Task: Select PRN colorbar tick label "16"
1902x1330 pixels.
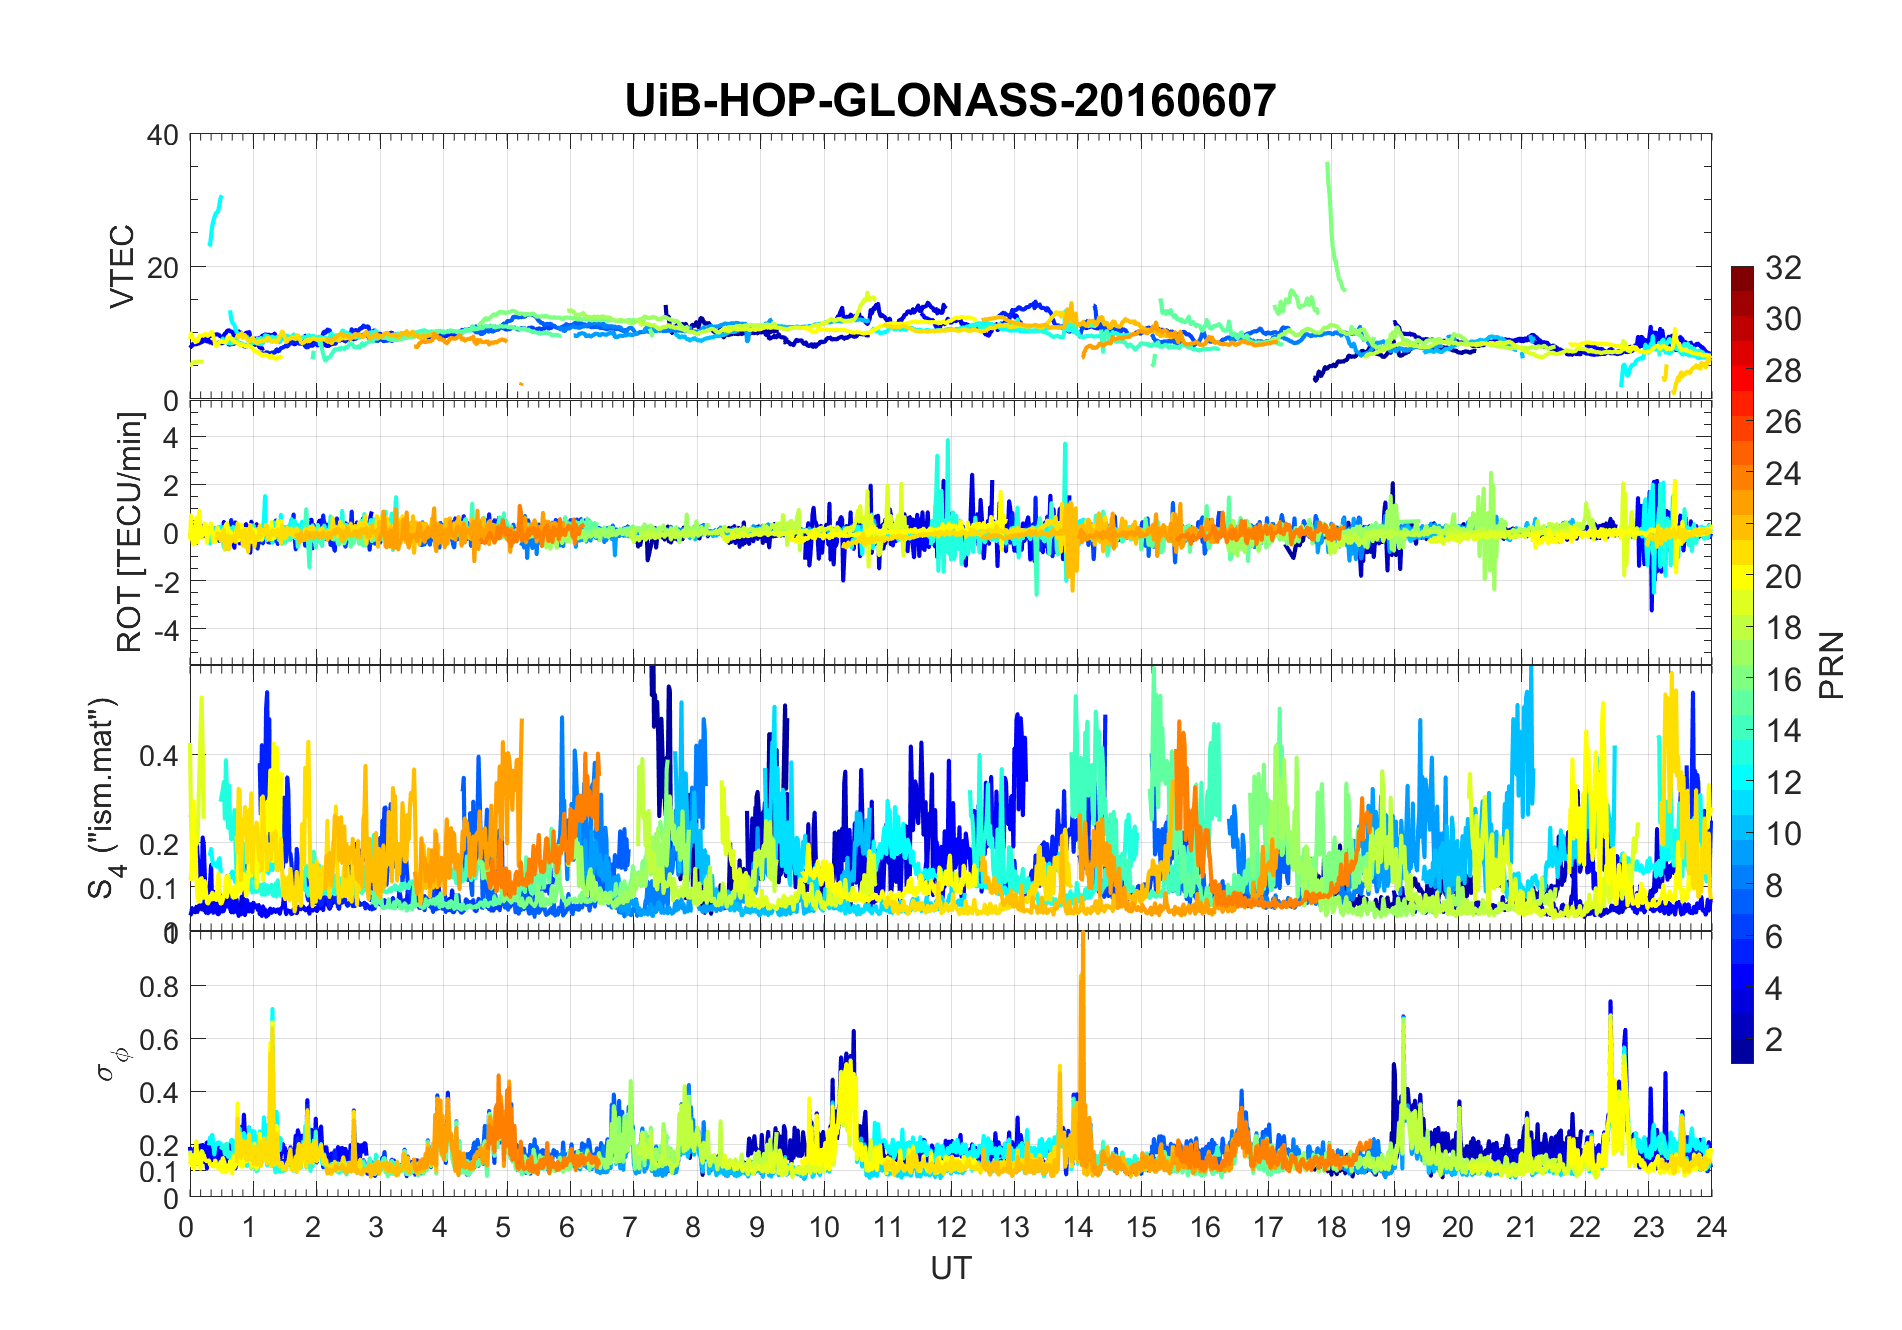Action: coord(1783,679)
